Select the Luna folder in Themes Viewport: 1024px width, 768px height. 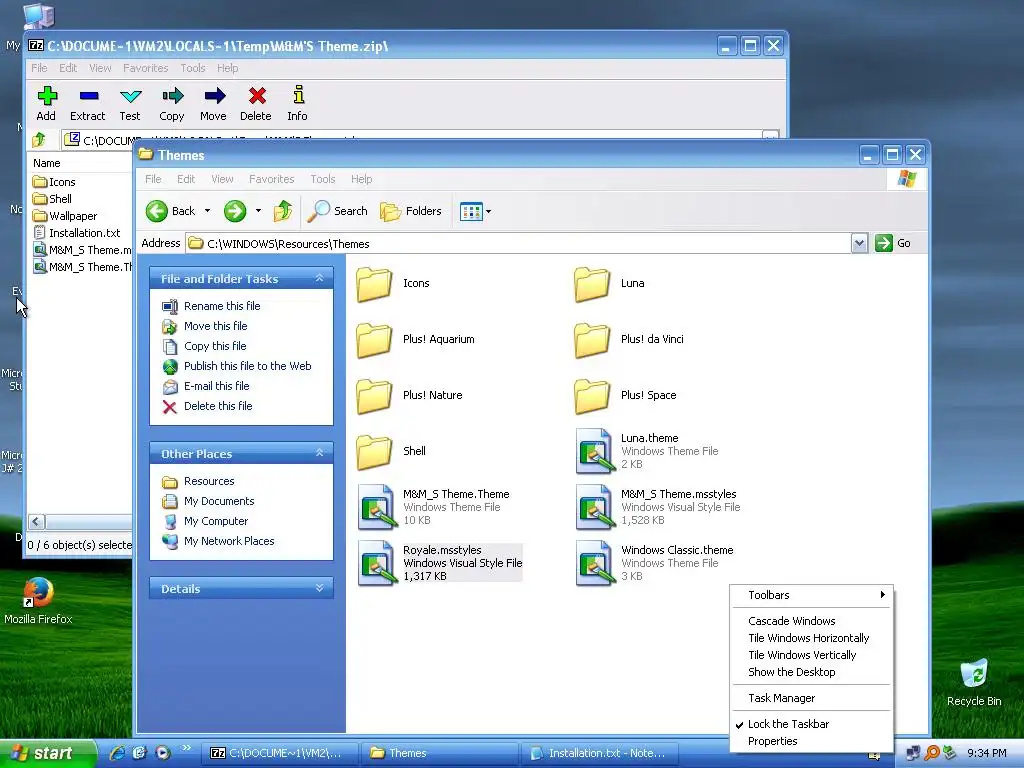pyautogui.click(x=592, y=283)
